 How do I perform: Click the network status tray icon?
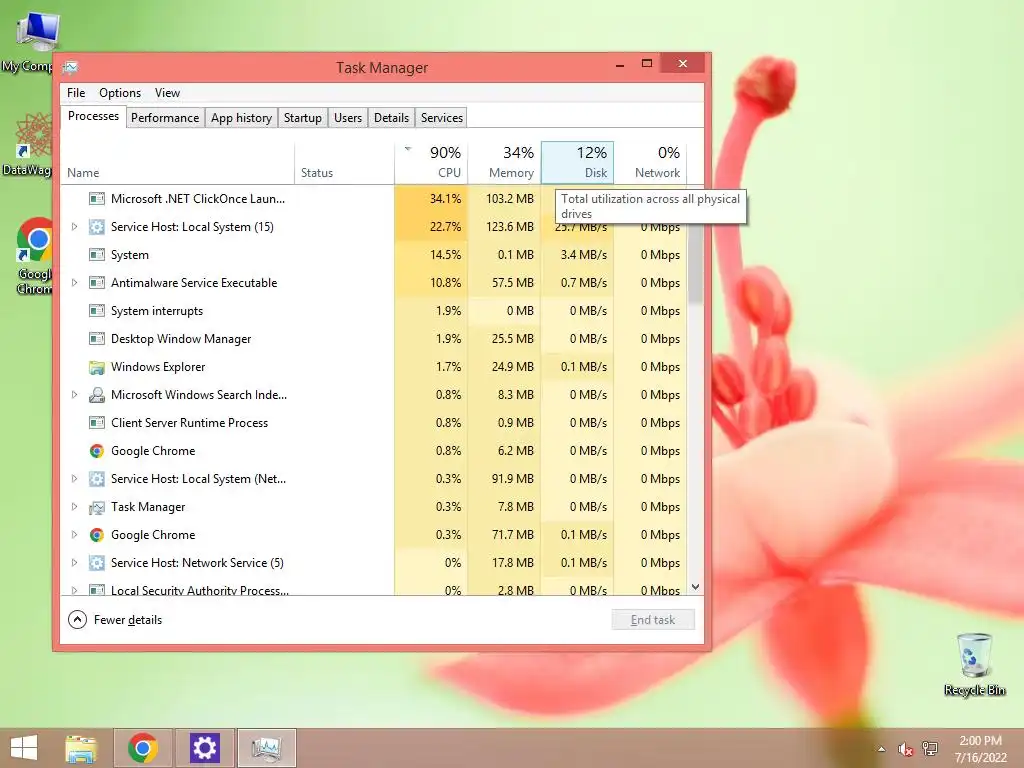click(x=930, y=749)
